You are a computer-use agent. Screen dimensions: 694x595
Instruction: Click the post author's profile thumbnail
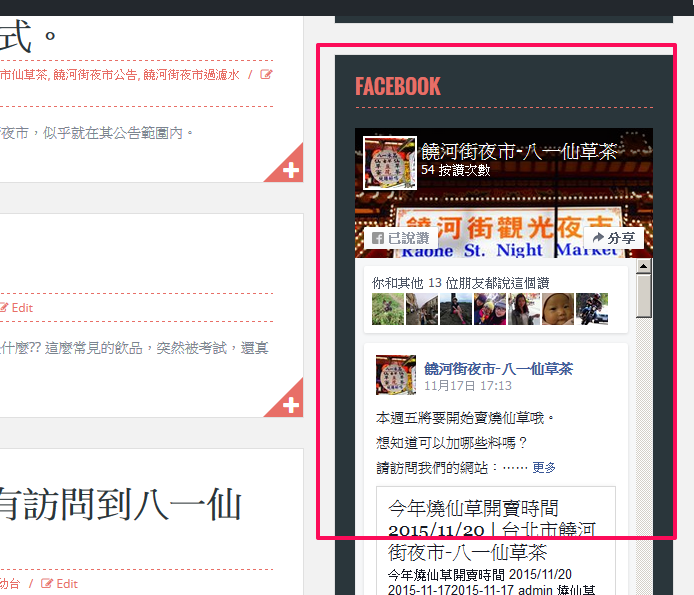point(395,375)
